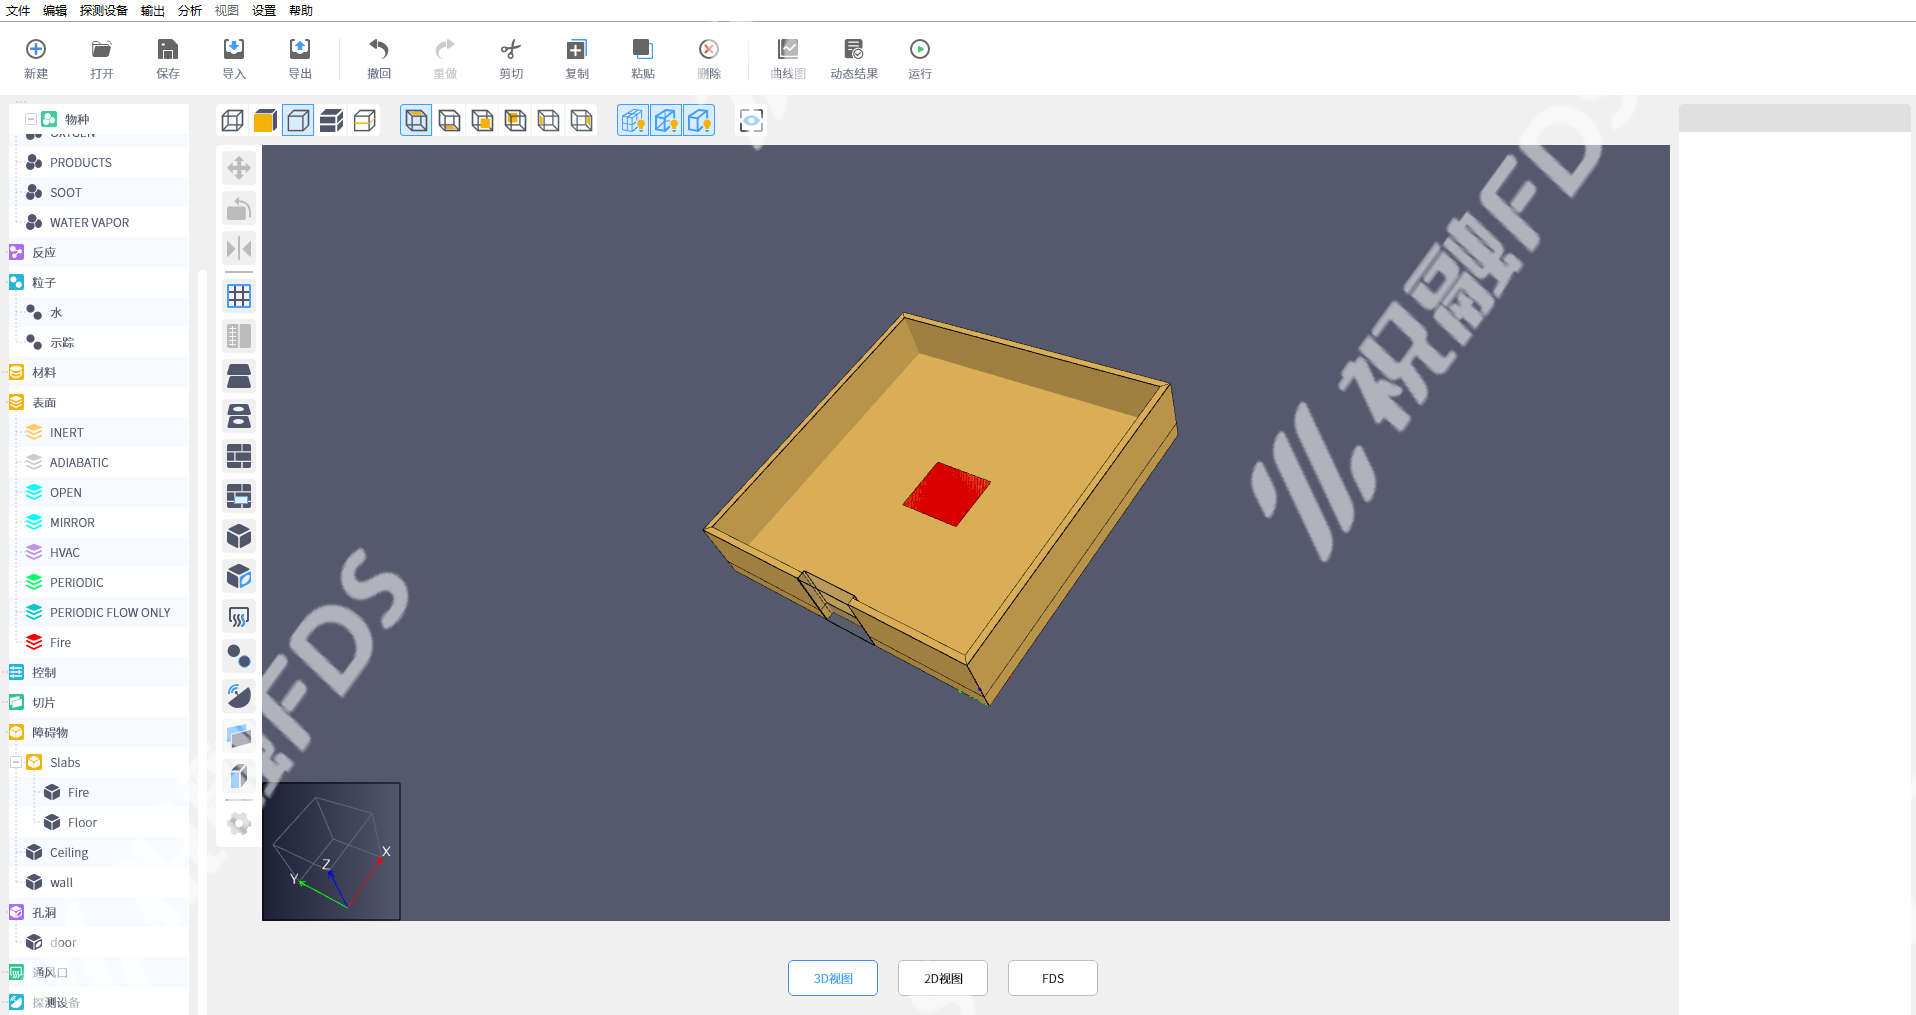Select the brick wall tool icon
1916x1015 pixels.
[239, 456]
